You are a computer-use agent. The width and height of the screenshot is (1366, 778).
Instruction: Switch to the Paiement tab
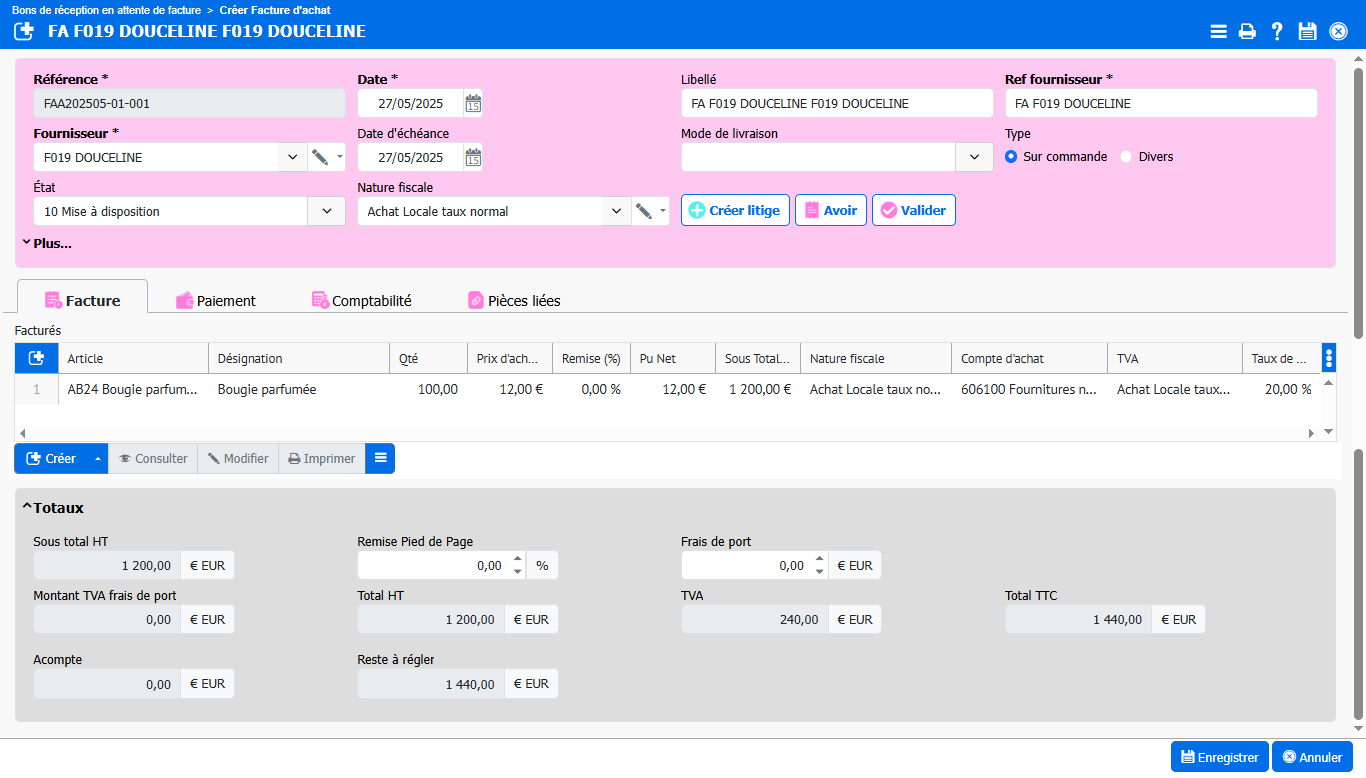[x=215, y=300]
